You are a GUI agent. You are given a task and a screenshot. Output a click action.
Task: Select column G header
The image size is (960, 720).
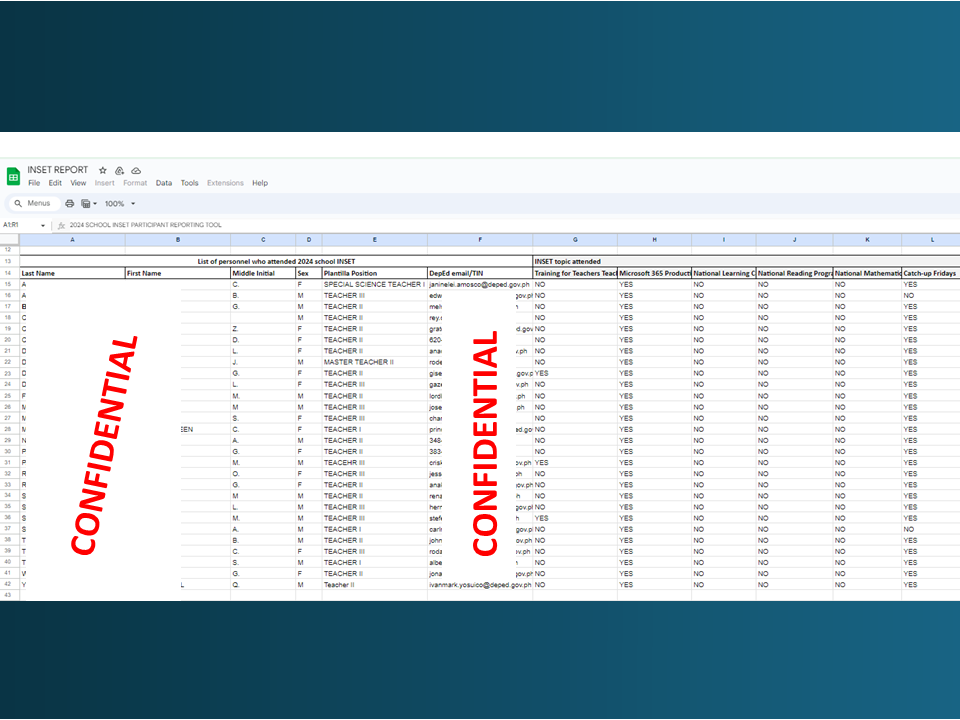click(x=575, y=240)
